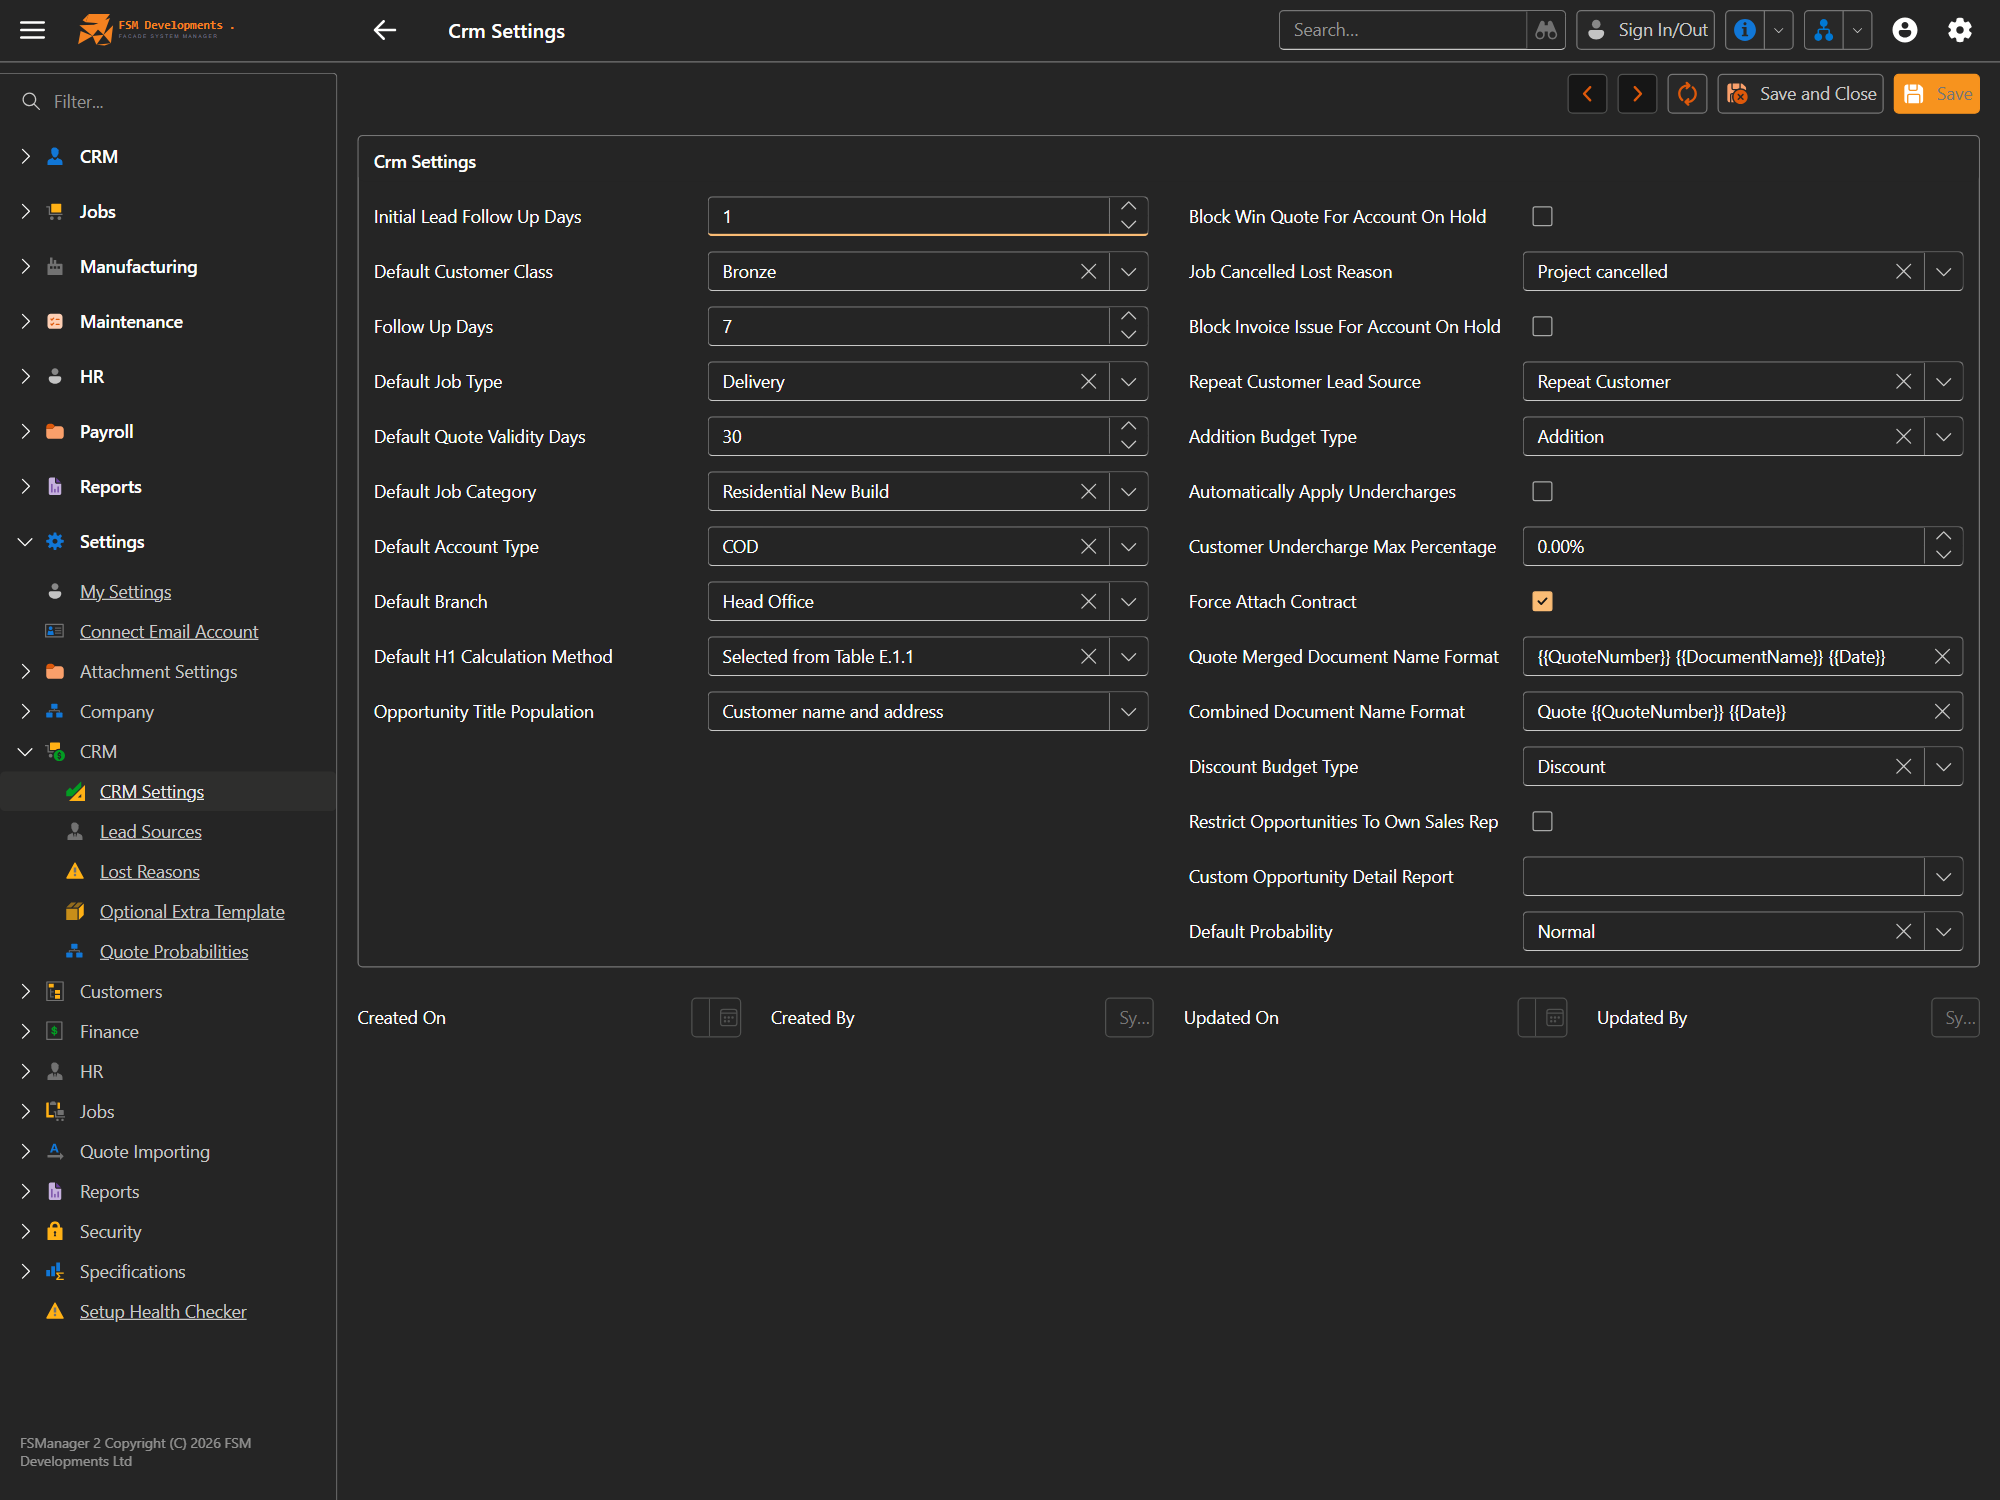The width and height of the screenshot is (2000, 1500).
Task: Clear the Repeat Customer Lead Source value
Action: (x=1904, y=381)
